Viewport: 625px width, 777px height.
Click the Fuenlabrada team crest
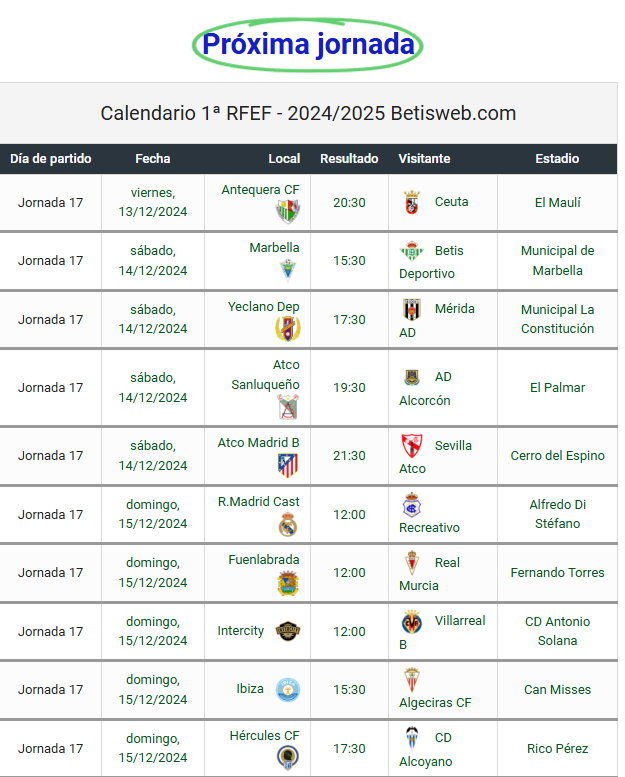288,582
